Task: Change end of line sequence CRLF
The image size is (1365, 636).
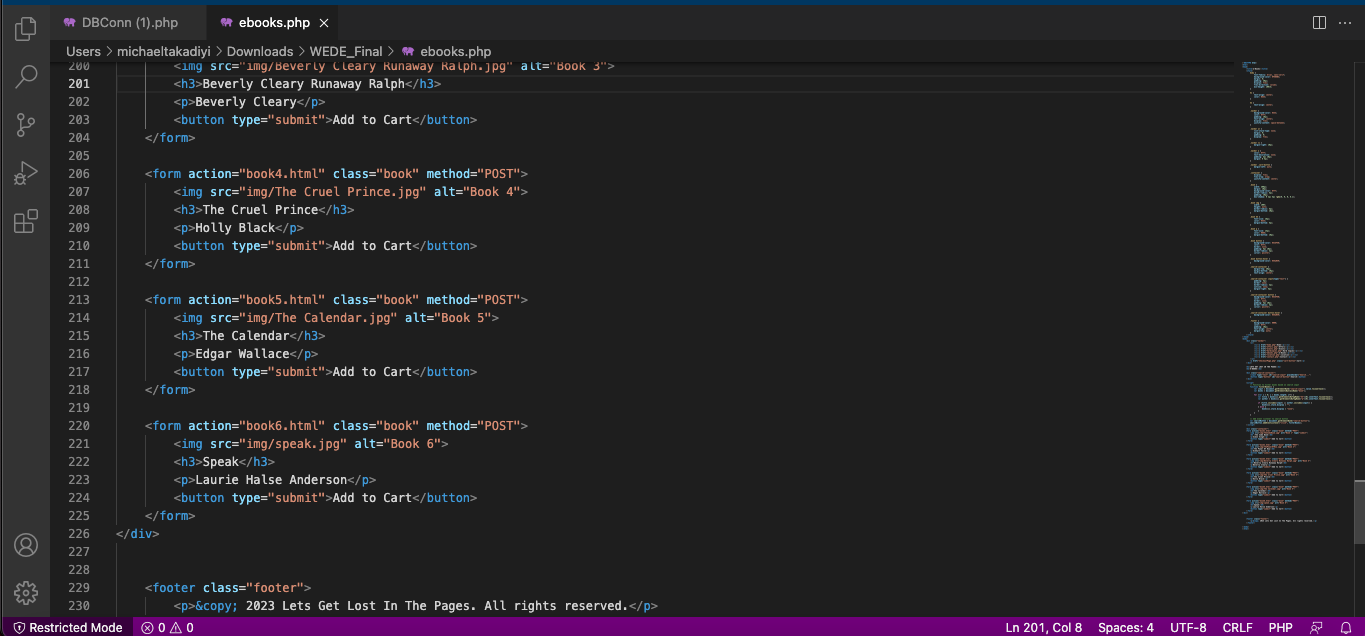Action: 1237,628
